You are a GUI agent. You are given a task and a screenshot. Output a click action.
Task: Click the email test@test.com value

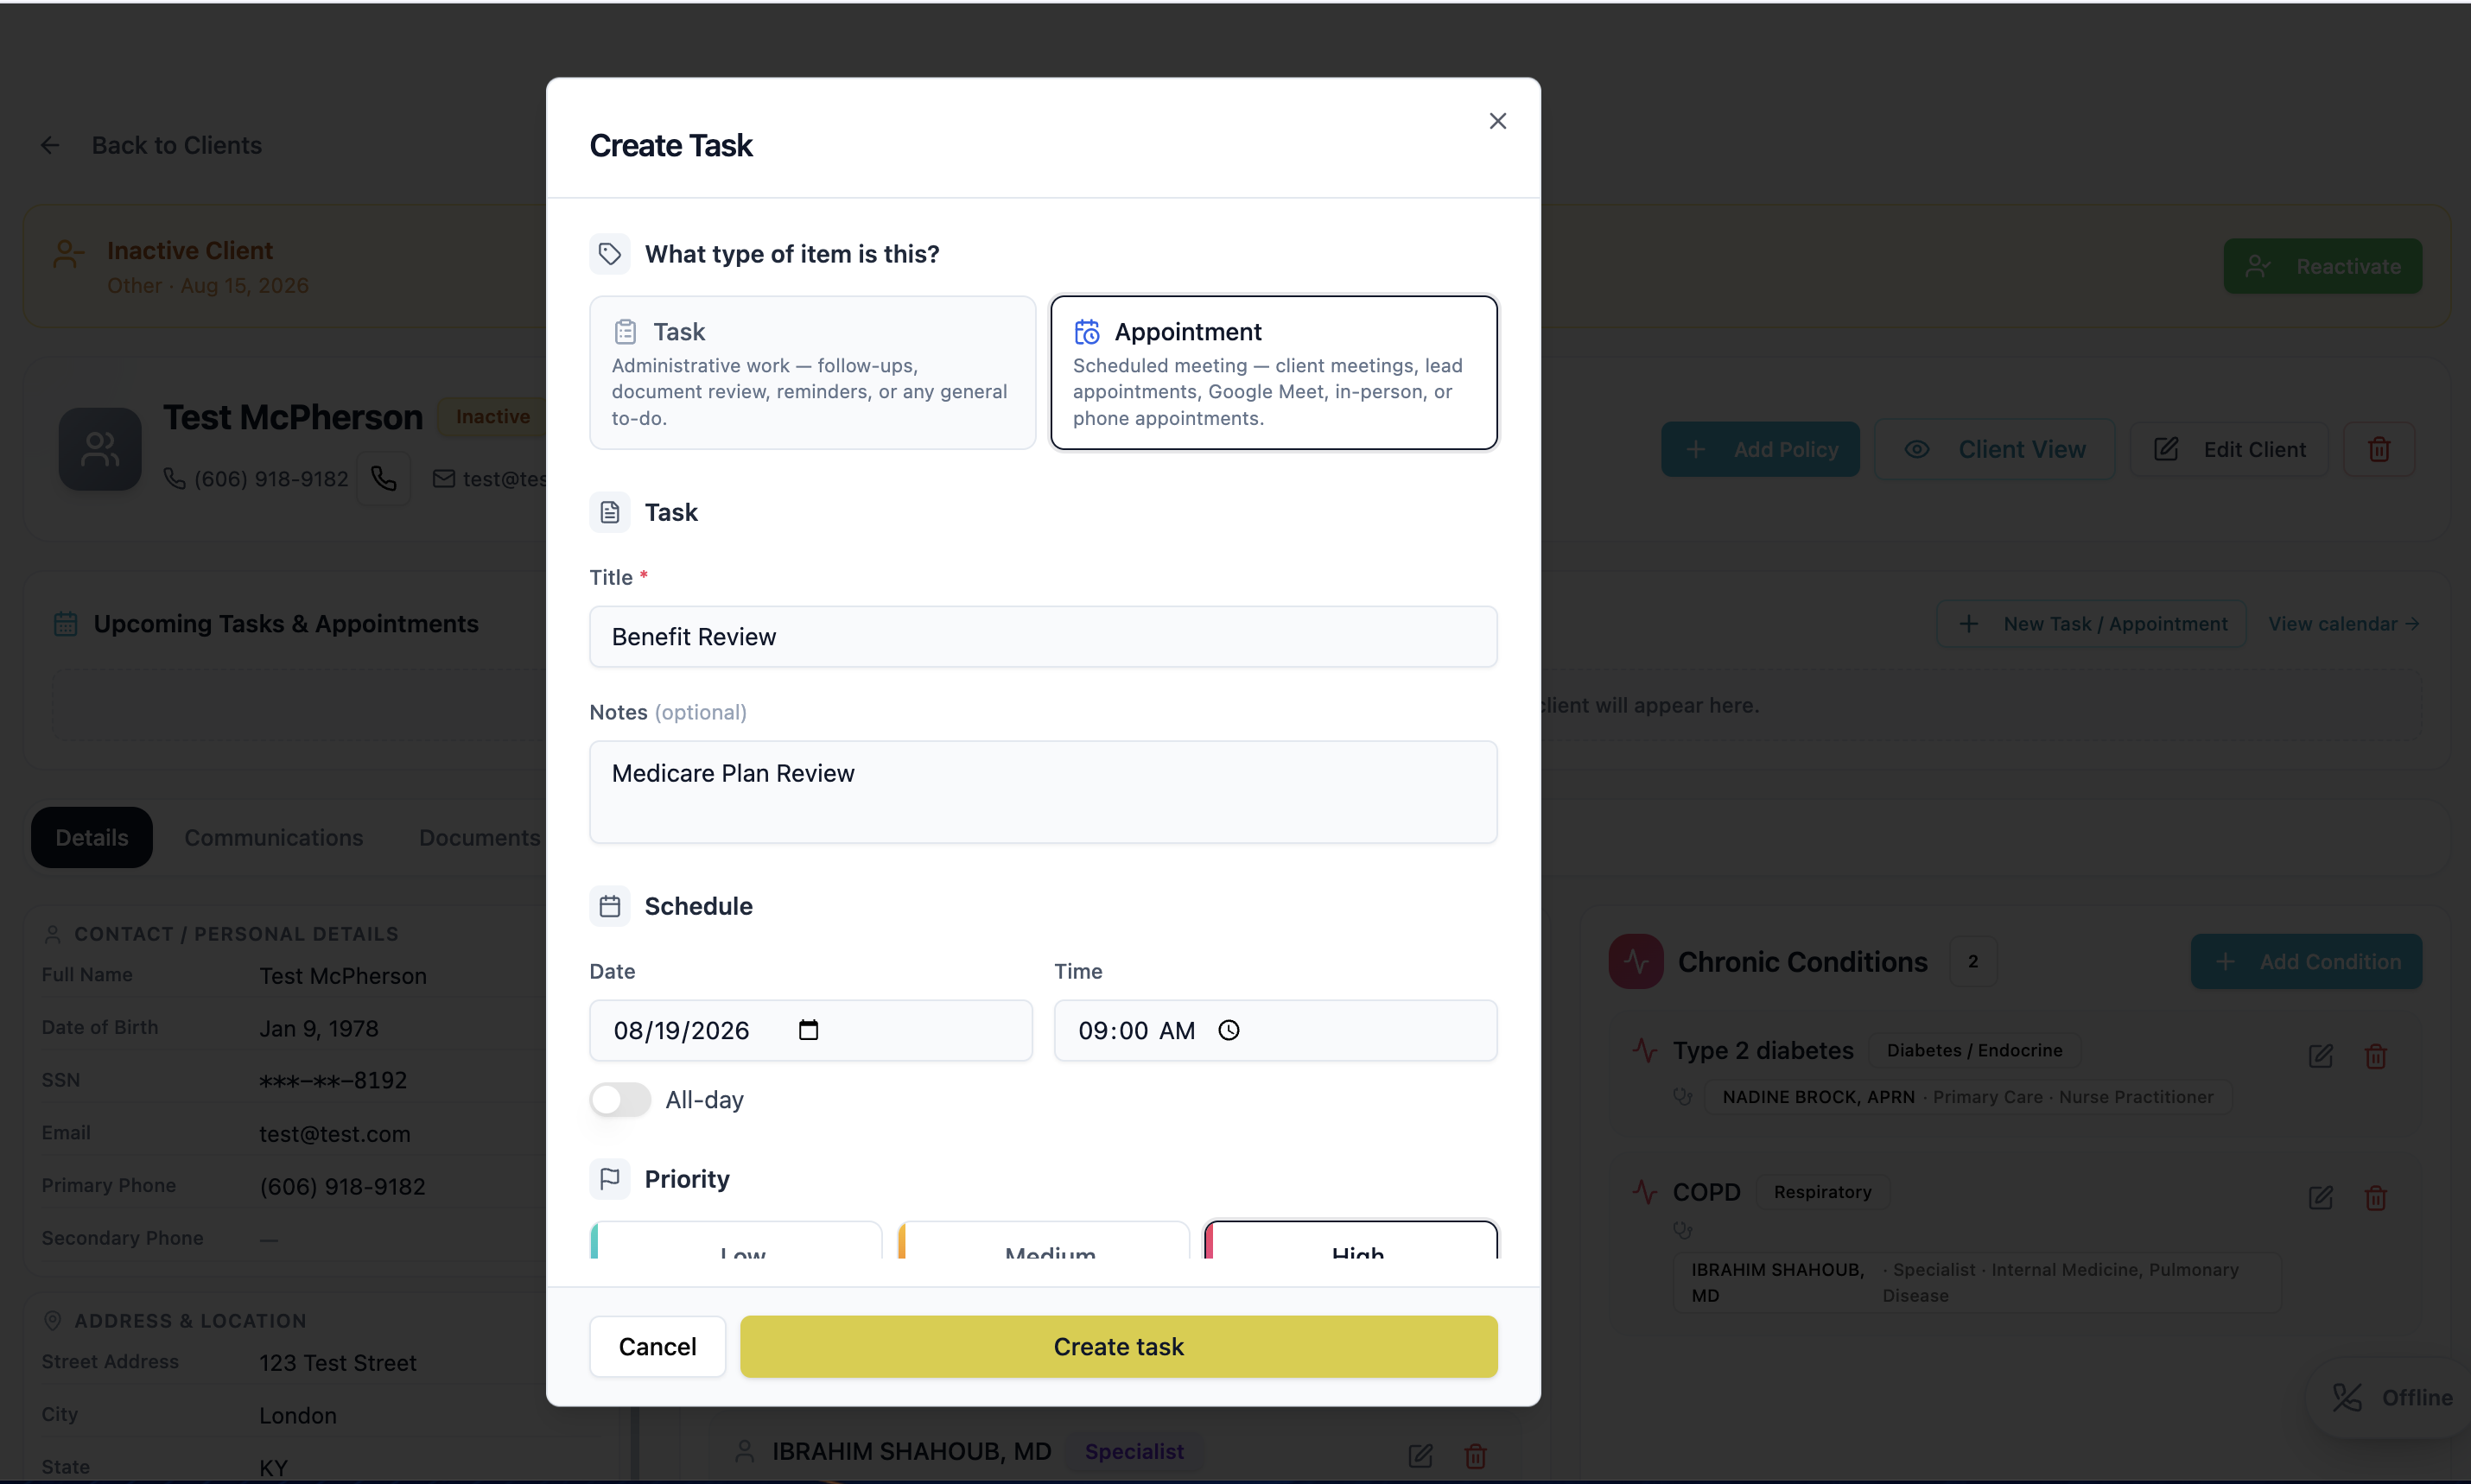click(335, 1134)
